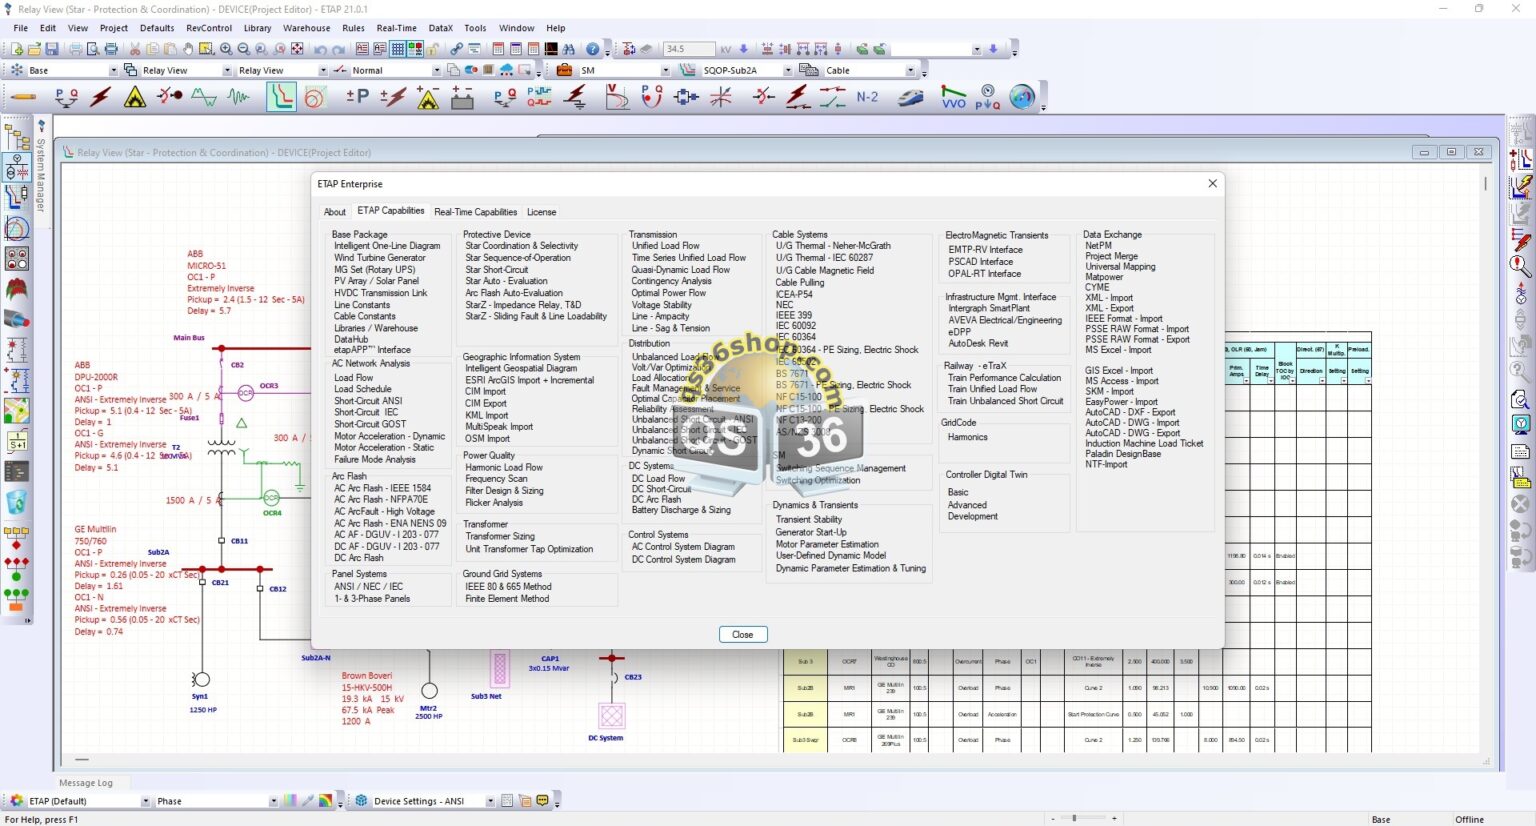Activate the Star Protection & Coordination mode icon
Screen dimensions: 1536x826
[x=281, y=97]
